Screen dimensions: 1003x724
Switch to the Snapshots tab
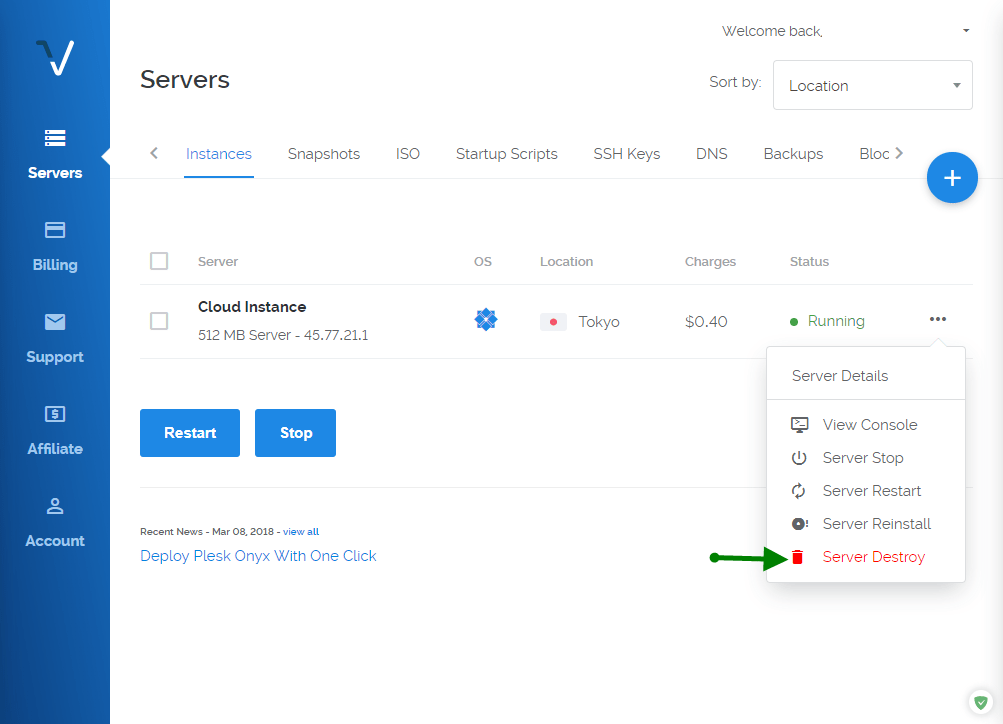[324, 154]
